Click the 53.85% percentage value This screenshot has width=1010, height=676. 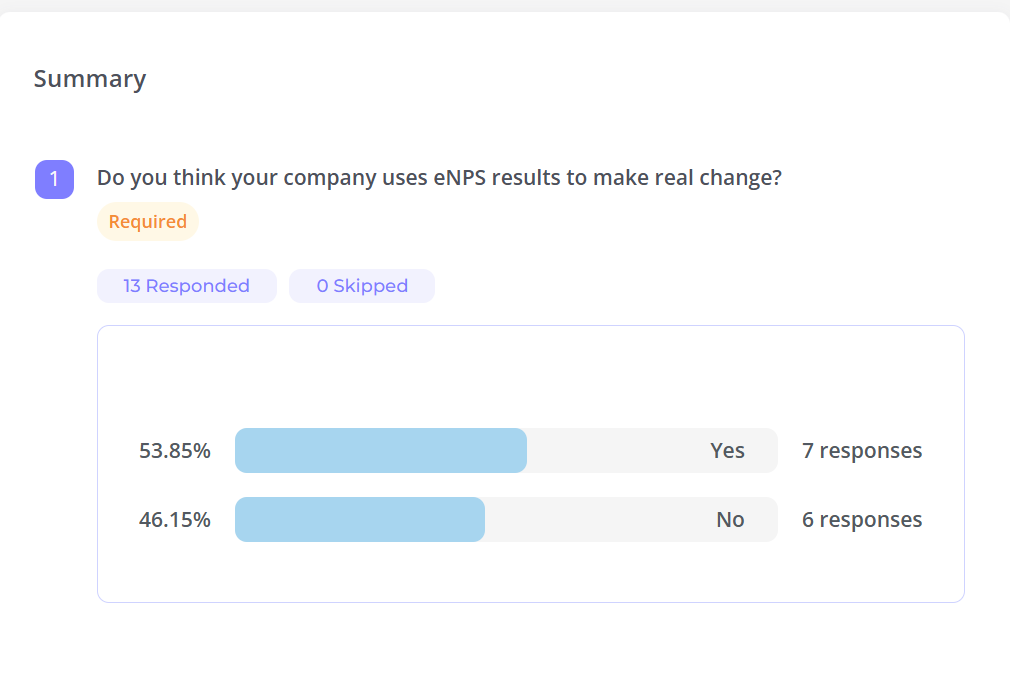point(175,451)
